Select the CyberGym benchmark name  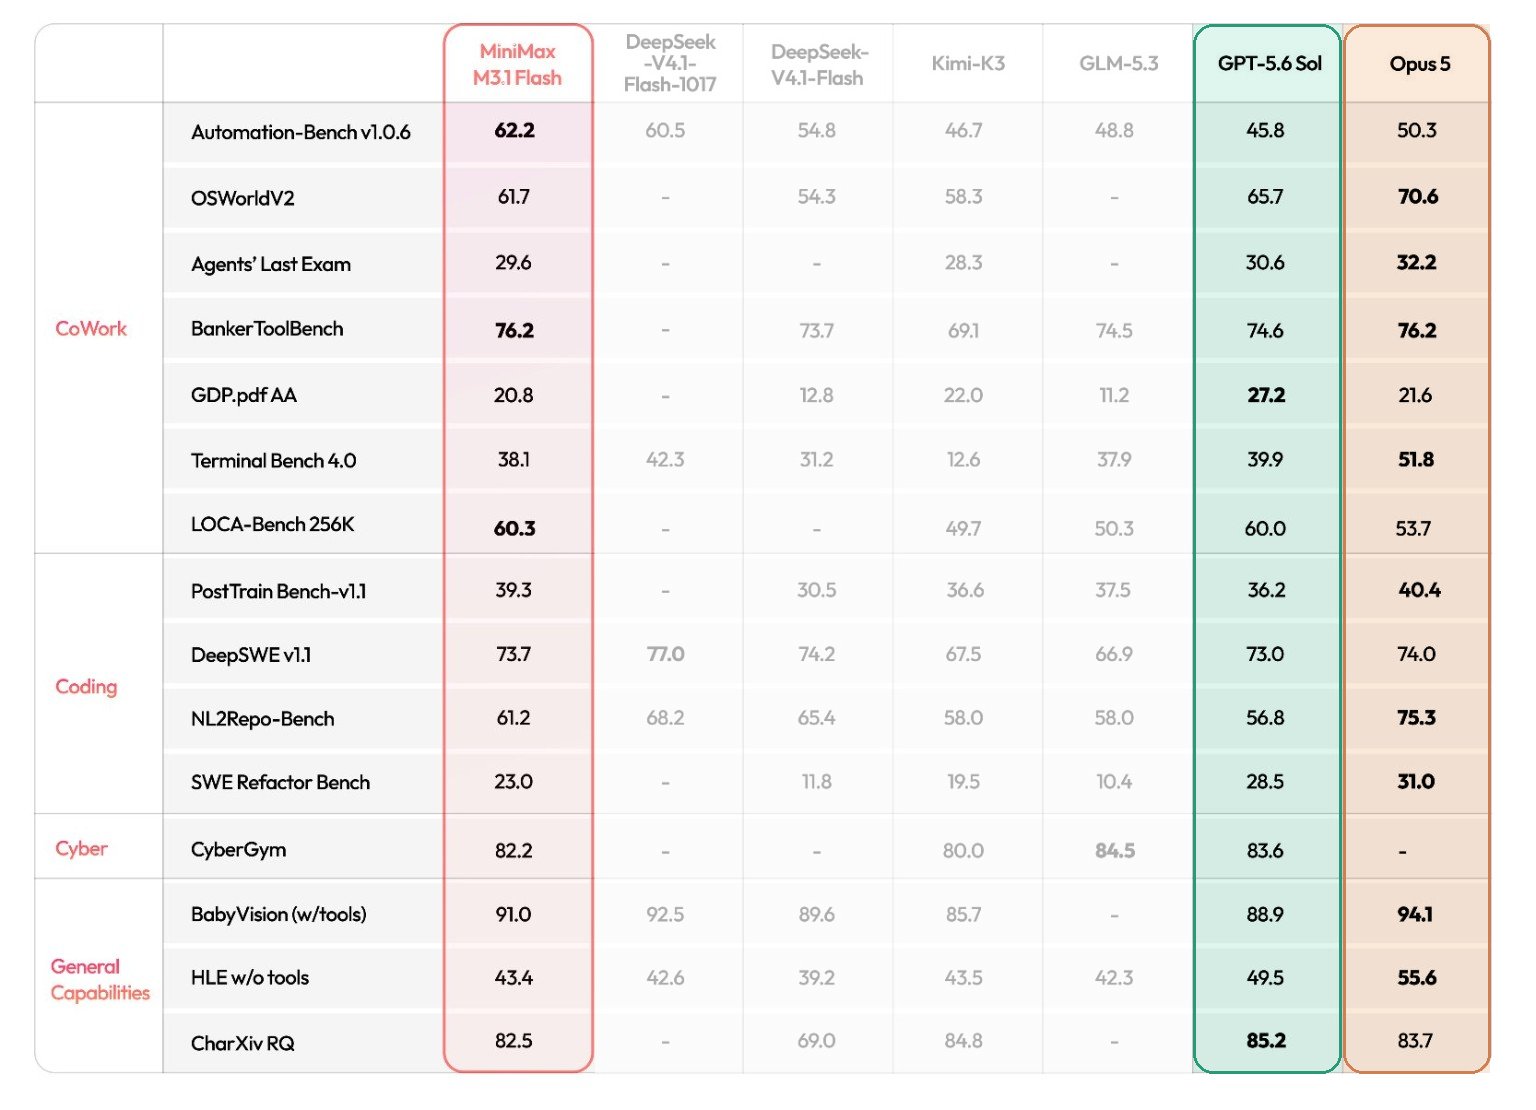tap(238, 849)
